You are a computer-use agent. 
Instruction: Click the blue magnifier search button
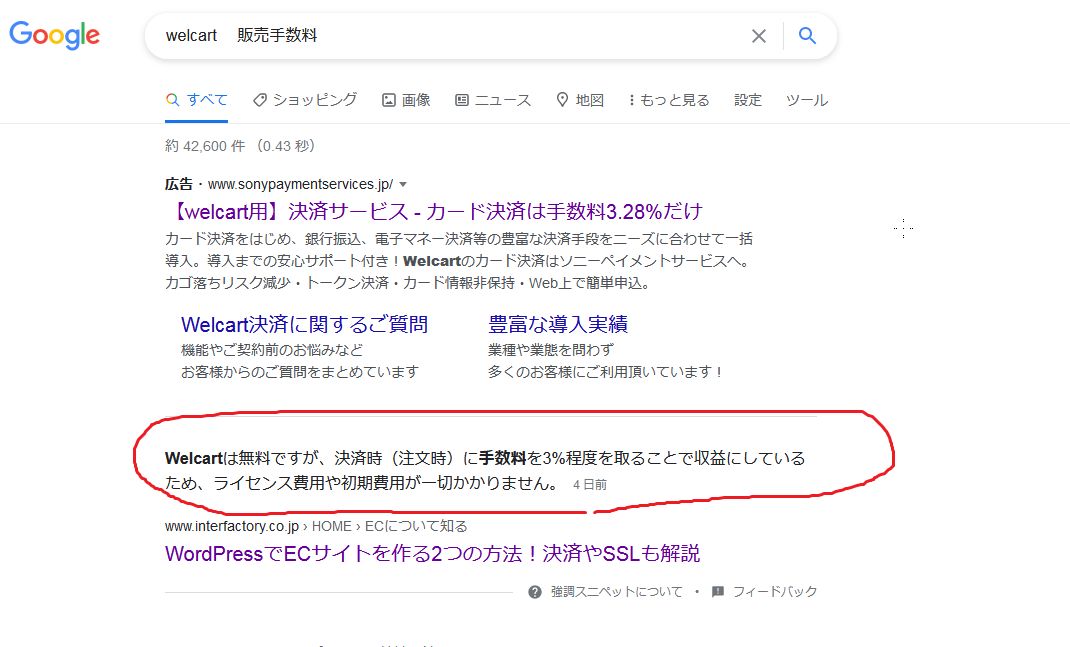point(807,35)
